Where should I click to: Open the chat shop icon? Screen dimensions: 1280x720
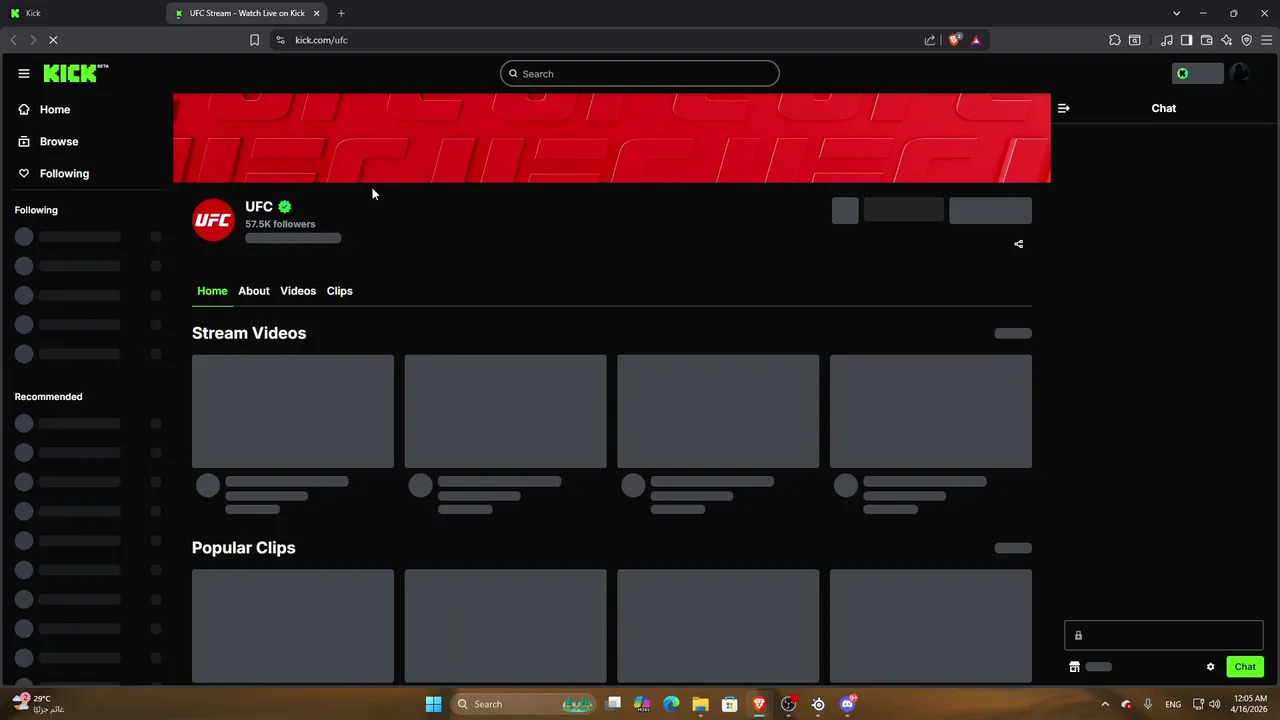click(x=1075, y=667)
